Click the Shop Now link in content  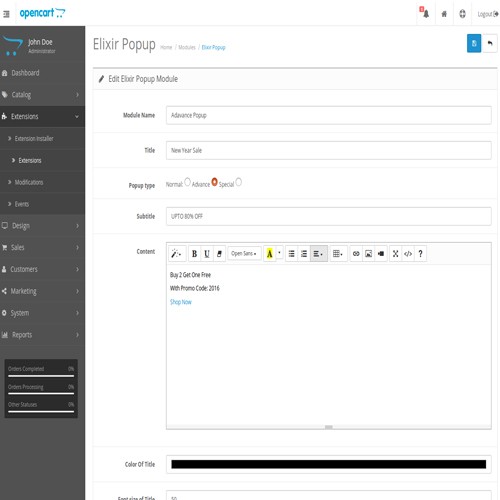pyautogui.click(x=181, y=302)
